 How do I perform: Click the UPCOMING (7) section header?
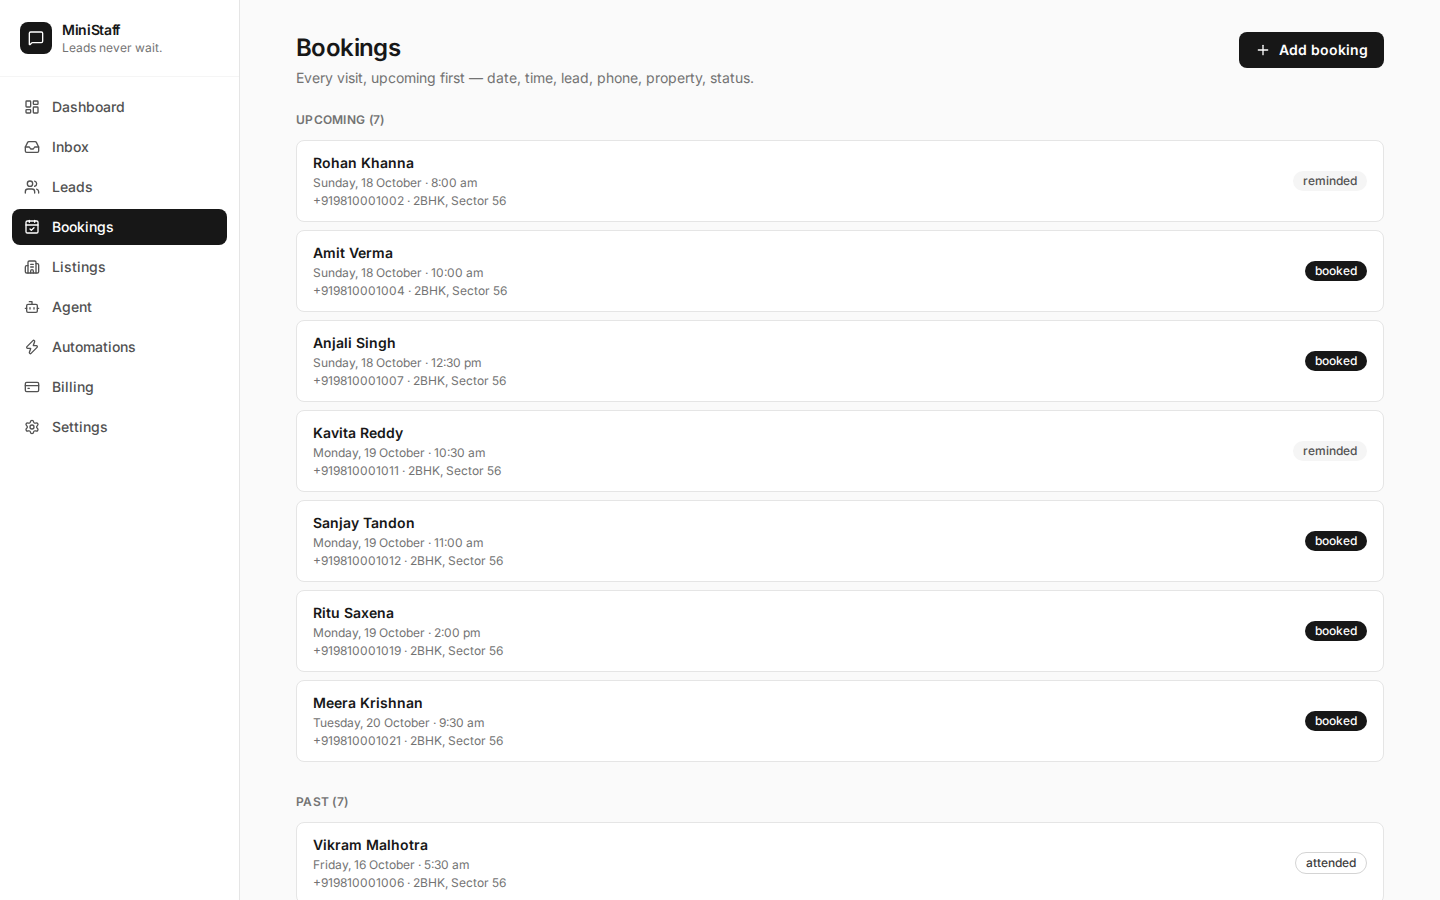pos(340,120)
